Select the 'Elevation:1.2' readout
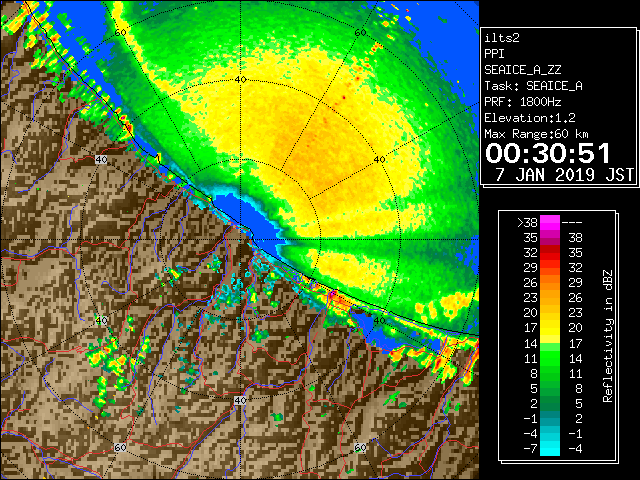 (x=529, y=118)
